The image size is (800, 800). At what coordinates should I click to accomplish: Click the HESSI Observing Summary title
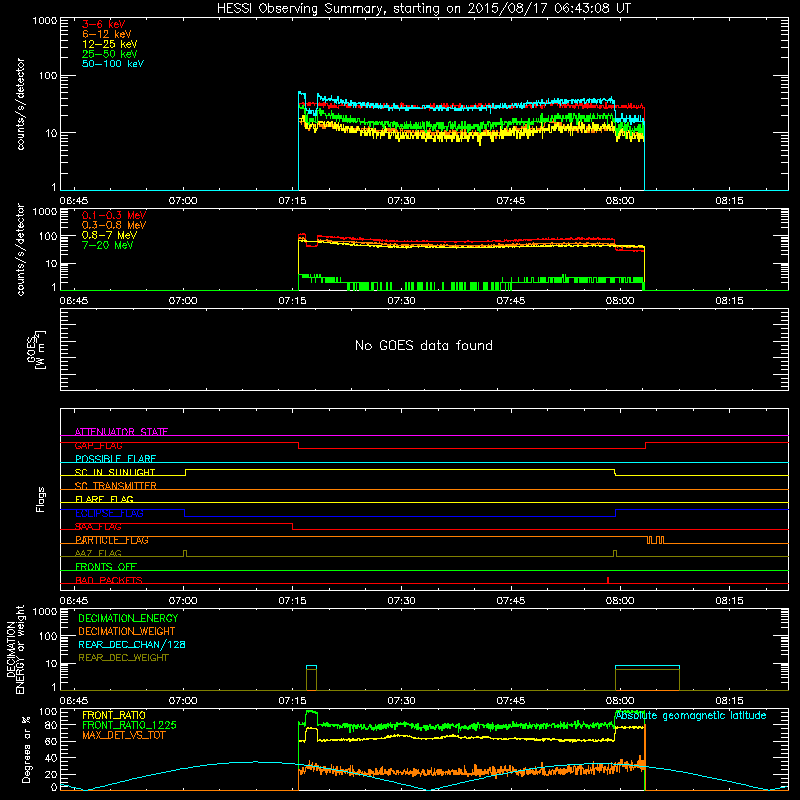(x=424, y=9)
